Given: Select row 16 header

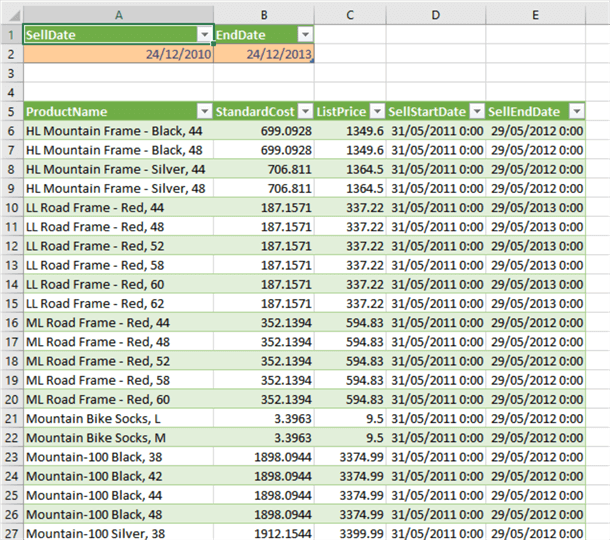Looking at the screenshot, I should (12, 323).
